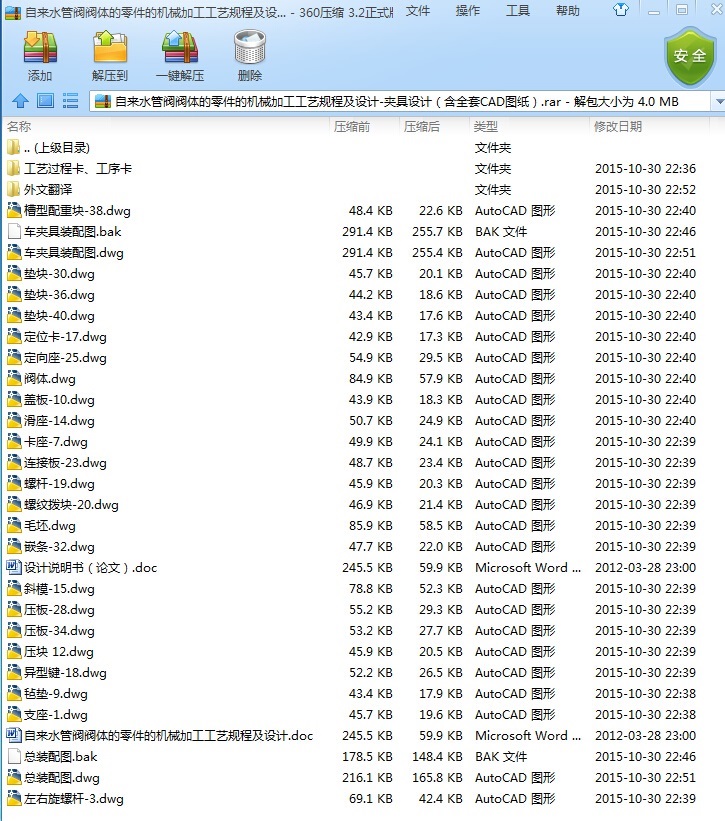Sort by 修改日期 column header
725x821 pixels.
click(618, 126)
